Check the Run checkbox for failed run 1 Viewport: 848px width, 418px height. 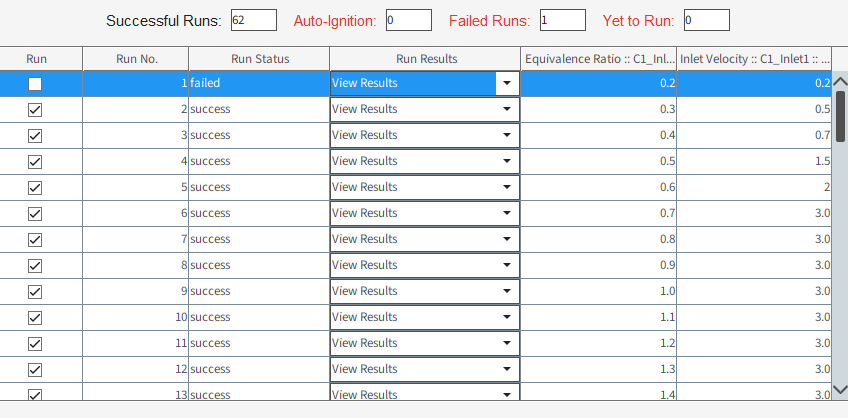(x=35, y=84)
